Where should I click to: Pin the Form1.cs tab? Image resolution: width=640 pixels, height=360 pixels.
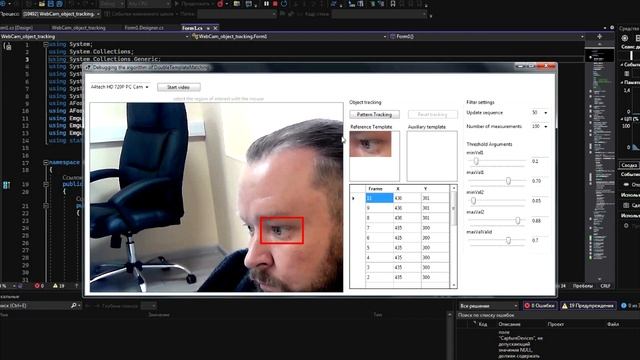(208, 28)
